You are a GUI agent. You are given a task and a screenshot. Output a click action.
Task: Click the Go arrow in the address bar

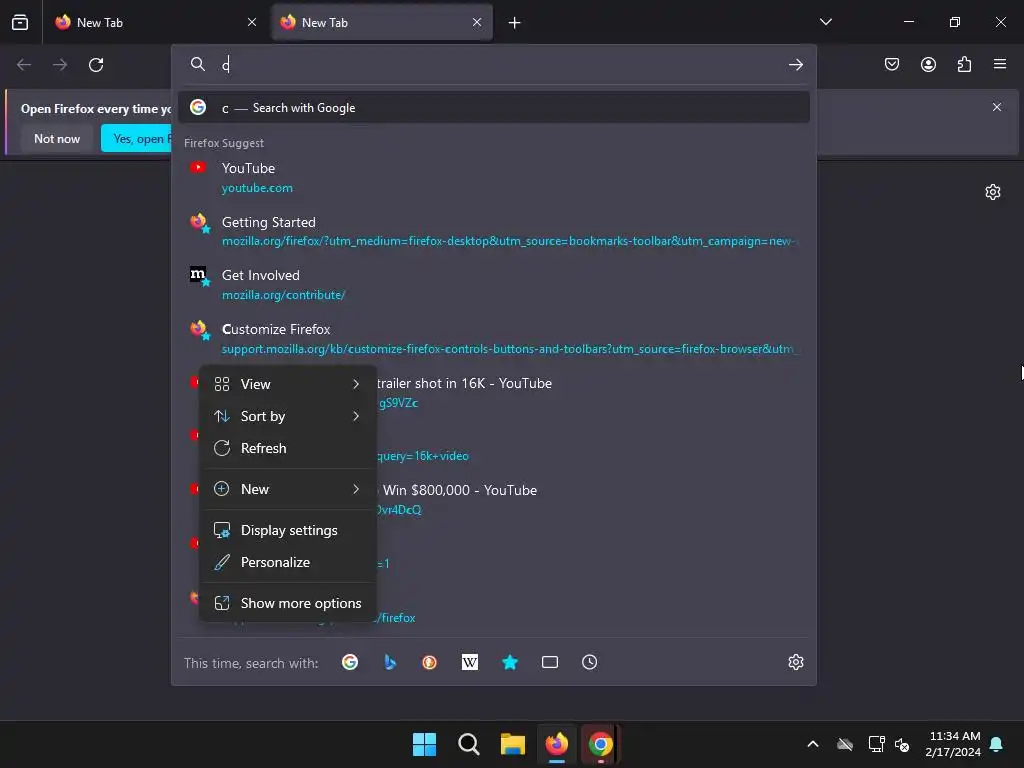(x=795, y=65)
